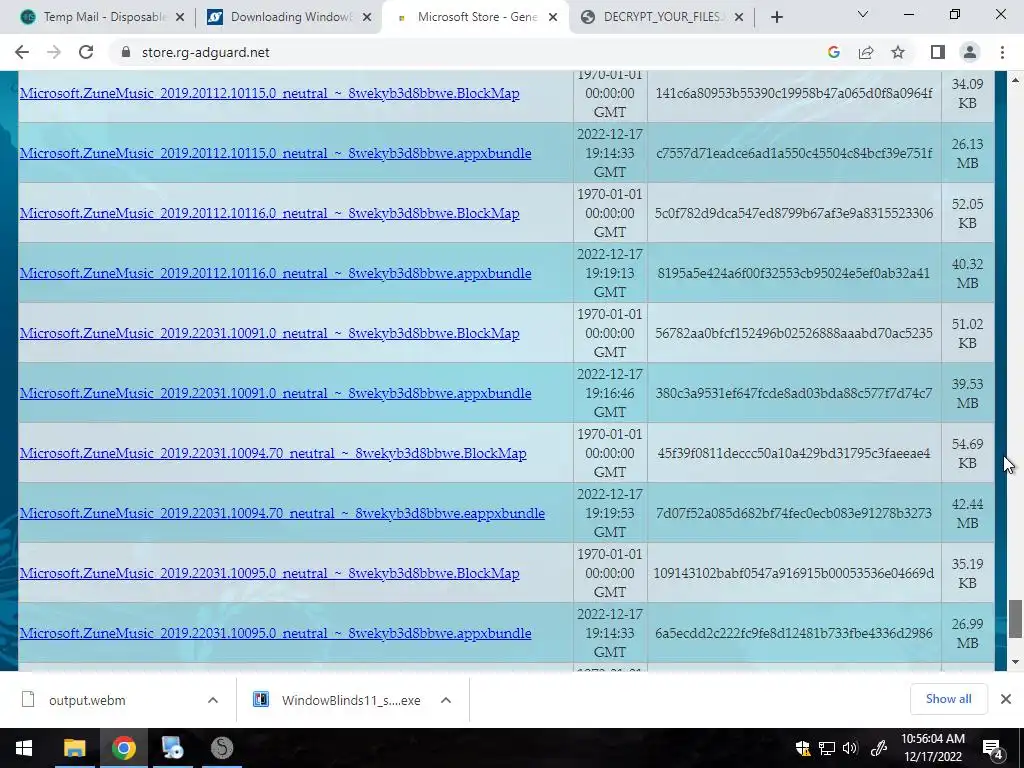Click the 52.05 KB size cell
Image resolution: width=1024 pixels, height=768 pixels.
tap(967, 213)
